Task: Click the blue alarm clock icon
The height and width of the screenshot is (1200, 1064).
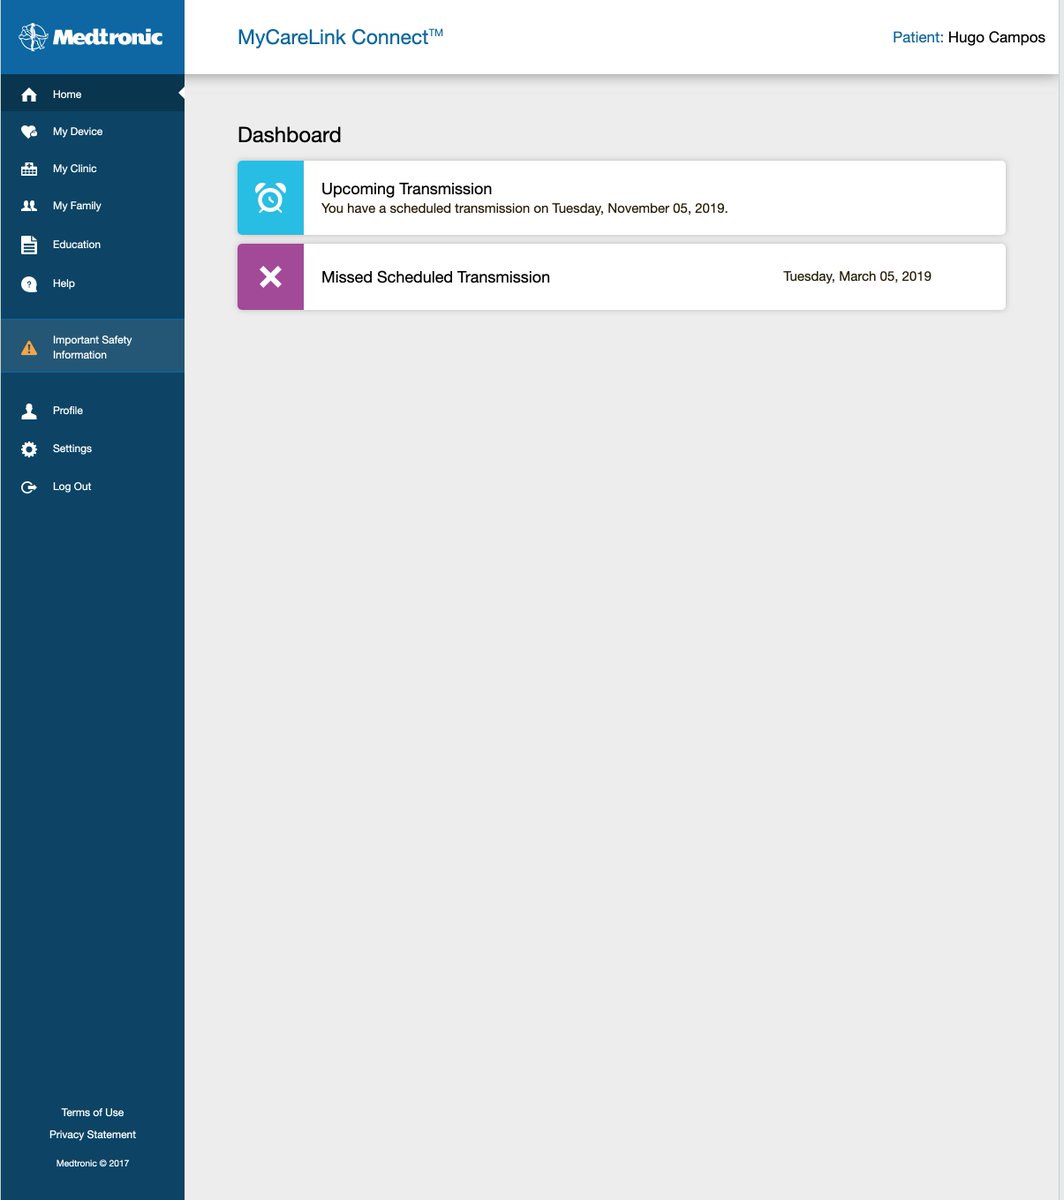Action: 270,198
